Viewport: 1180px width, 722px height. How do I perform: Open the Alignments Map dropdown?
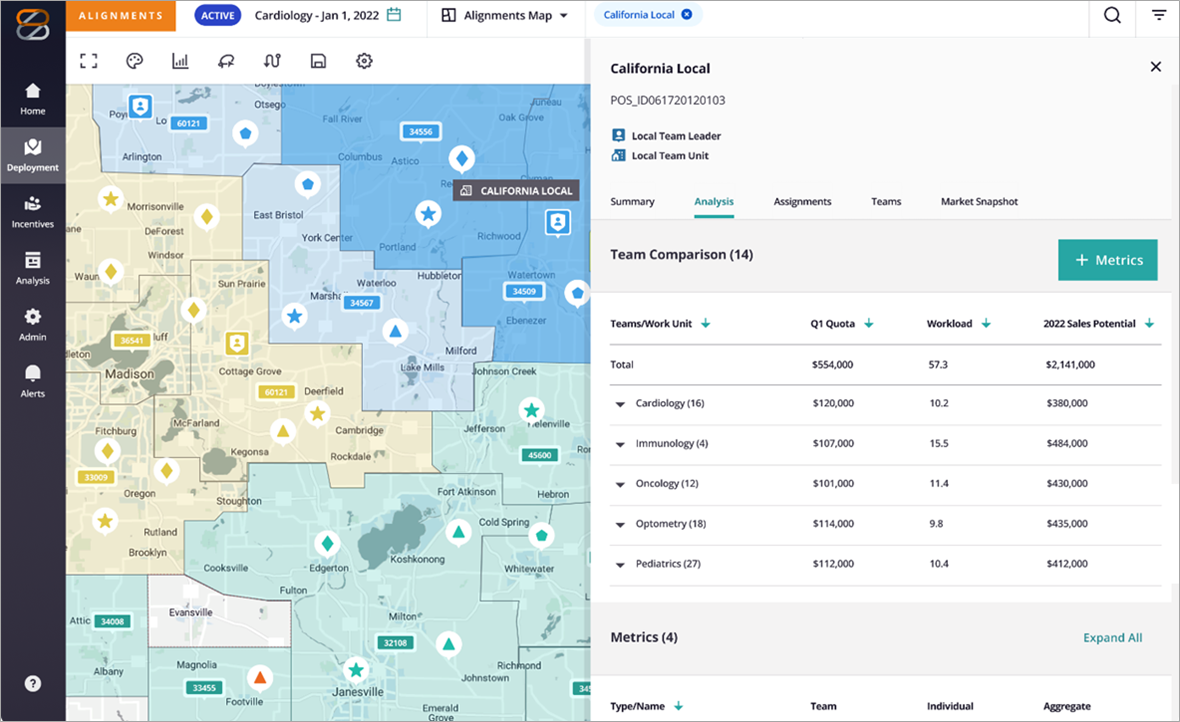[505, 16]
